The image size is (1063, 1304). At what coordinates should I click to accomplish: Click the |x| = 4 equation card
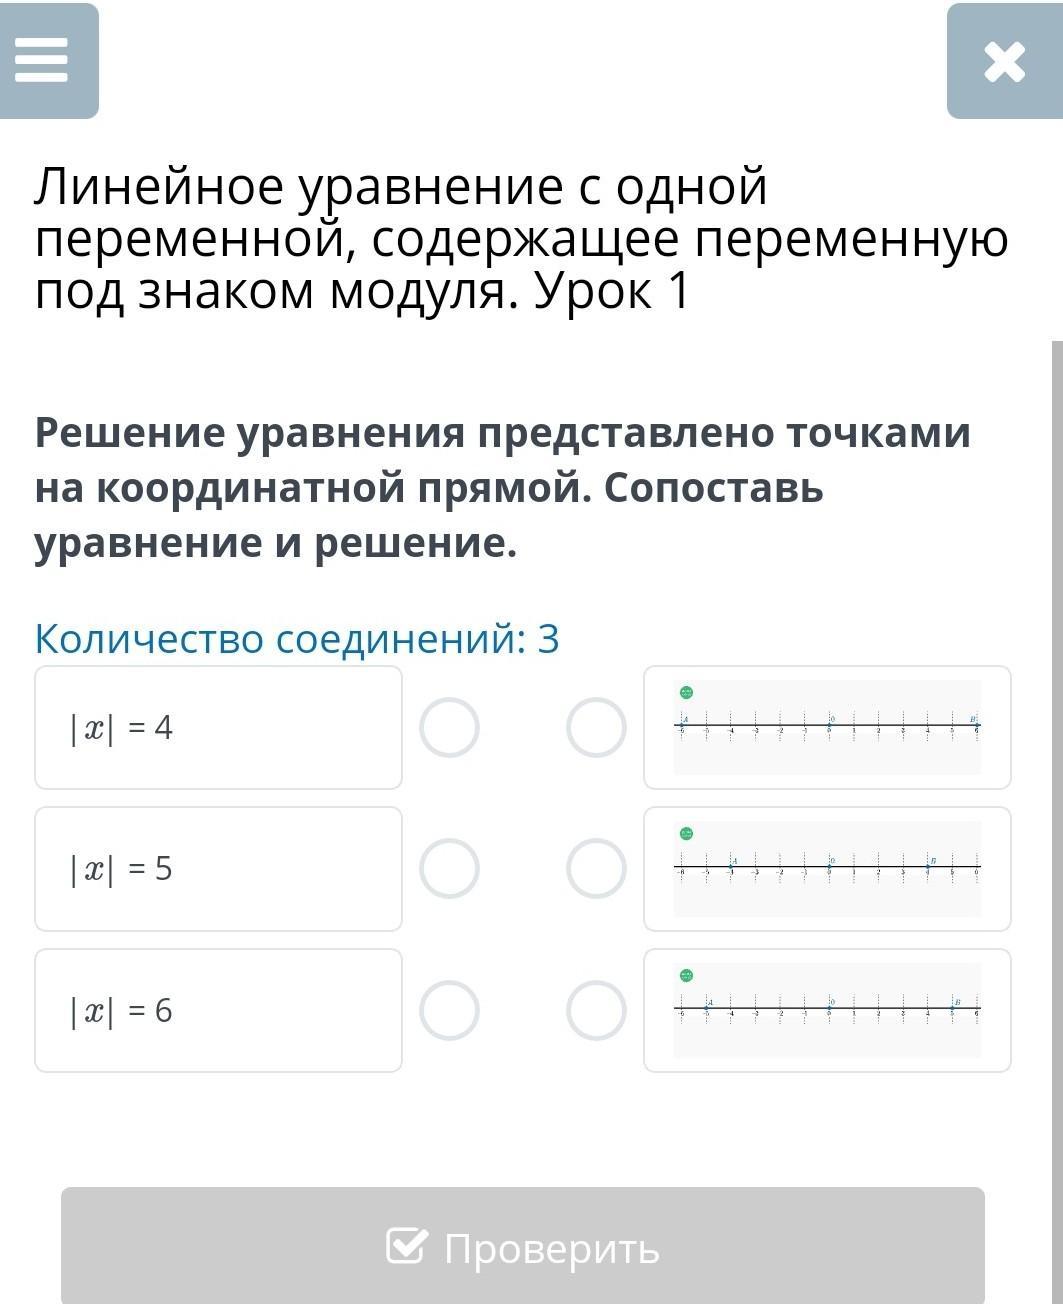click(218, 727)
